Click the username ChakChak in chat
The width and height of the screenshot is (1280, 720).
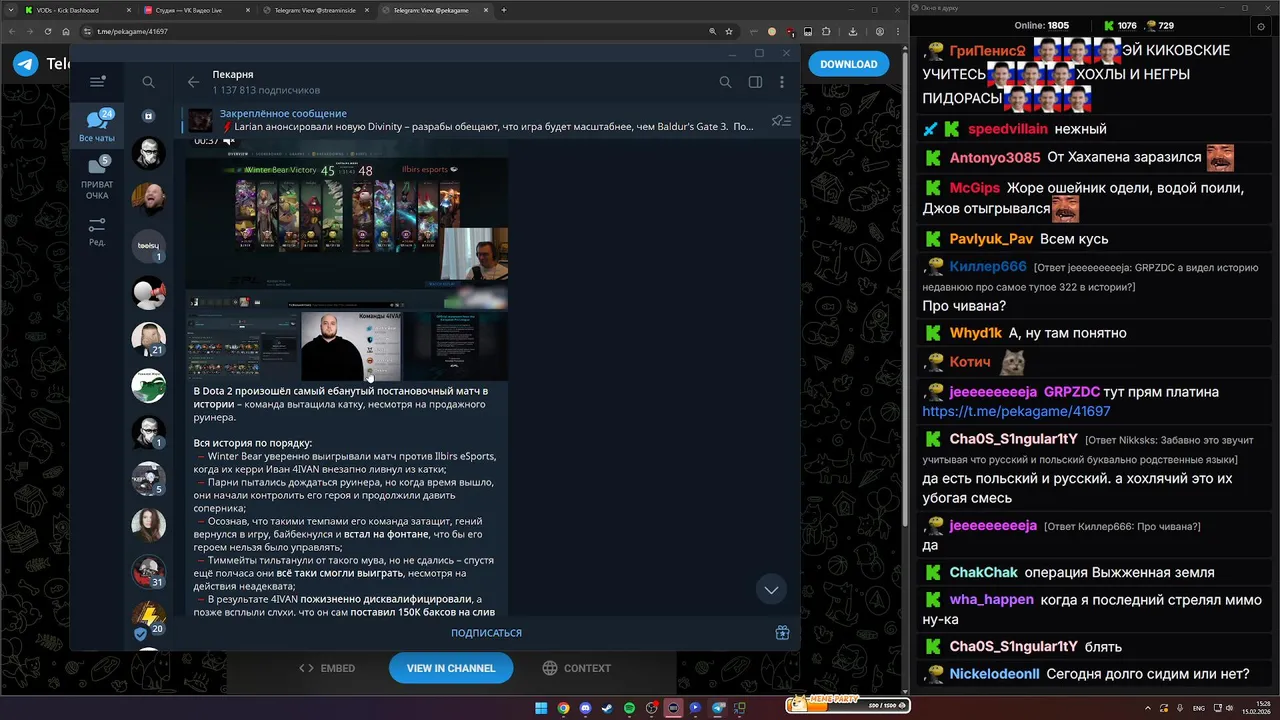(983, 573)
